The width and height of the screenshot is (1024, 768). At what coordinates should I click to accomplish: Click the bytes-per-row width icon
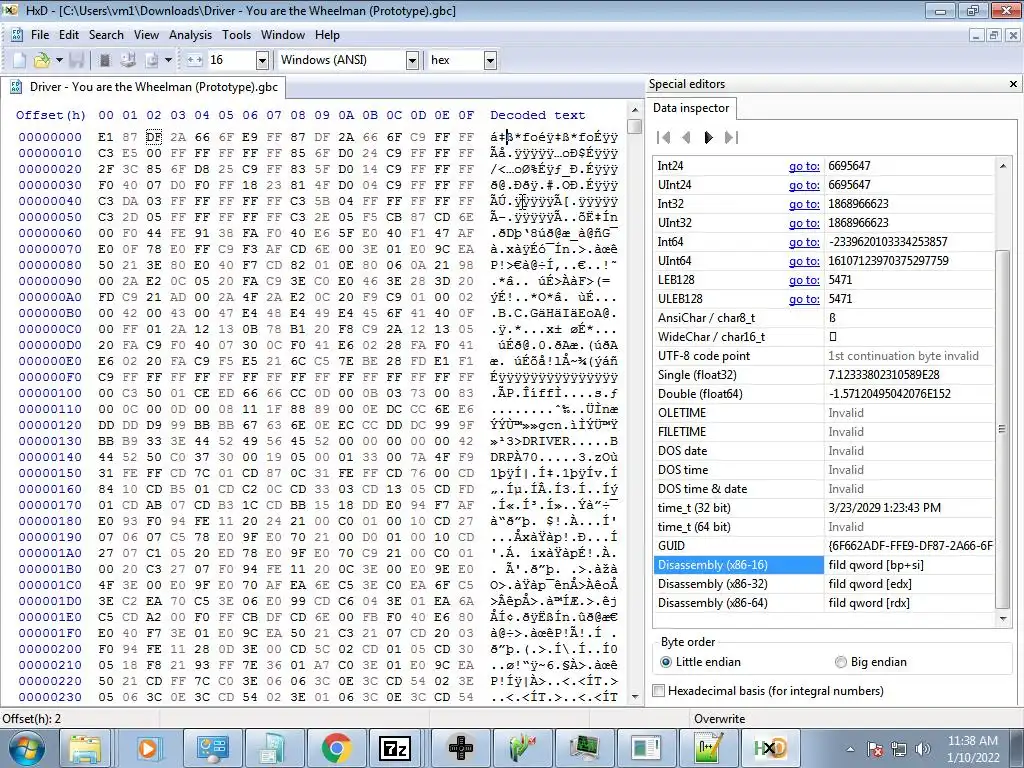195,60
